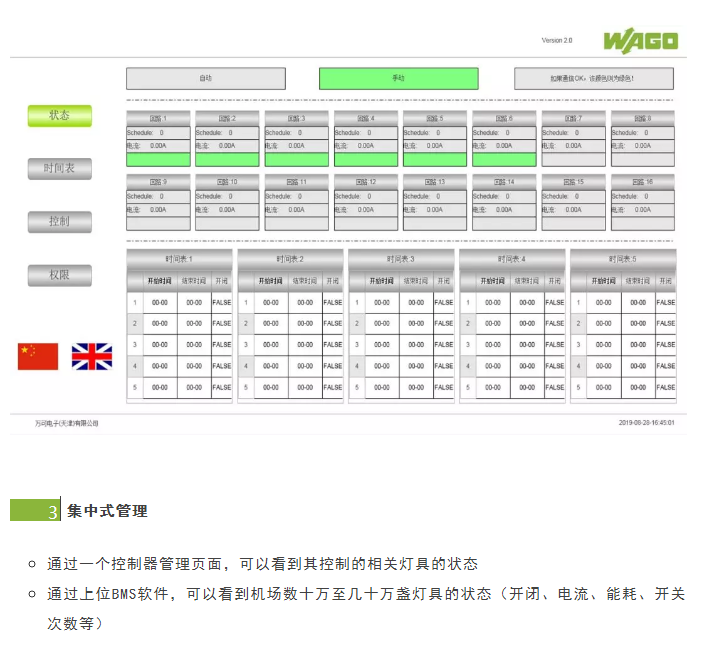Toggle FALSE switch in row 5 of 时间表 5

click(665, 387)
